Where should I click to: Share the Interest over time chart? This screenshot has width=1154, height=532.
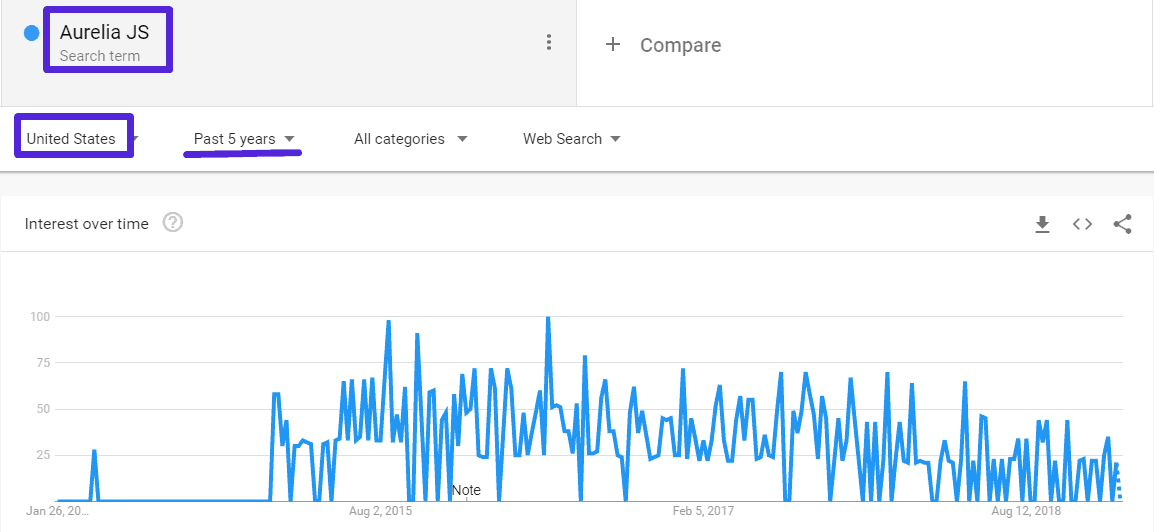1122,224
